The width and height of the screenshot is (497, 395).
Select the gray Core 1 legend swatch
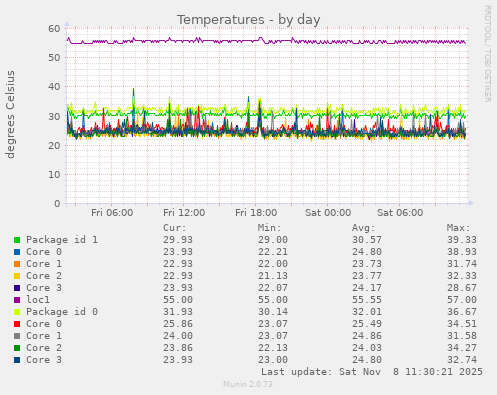[17, 336]
